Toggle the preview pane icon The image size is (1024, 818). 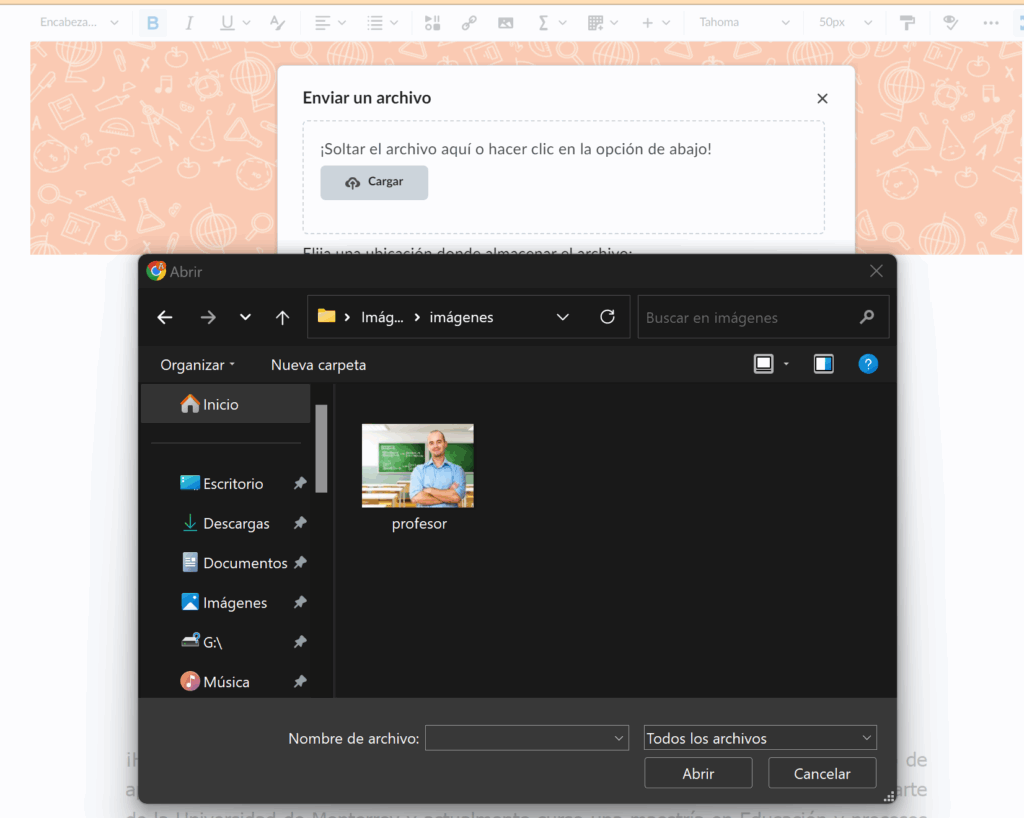click(x=823, y=364)
